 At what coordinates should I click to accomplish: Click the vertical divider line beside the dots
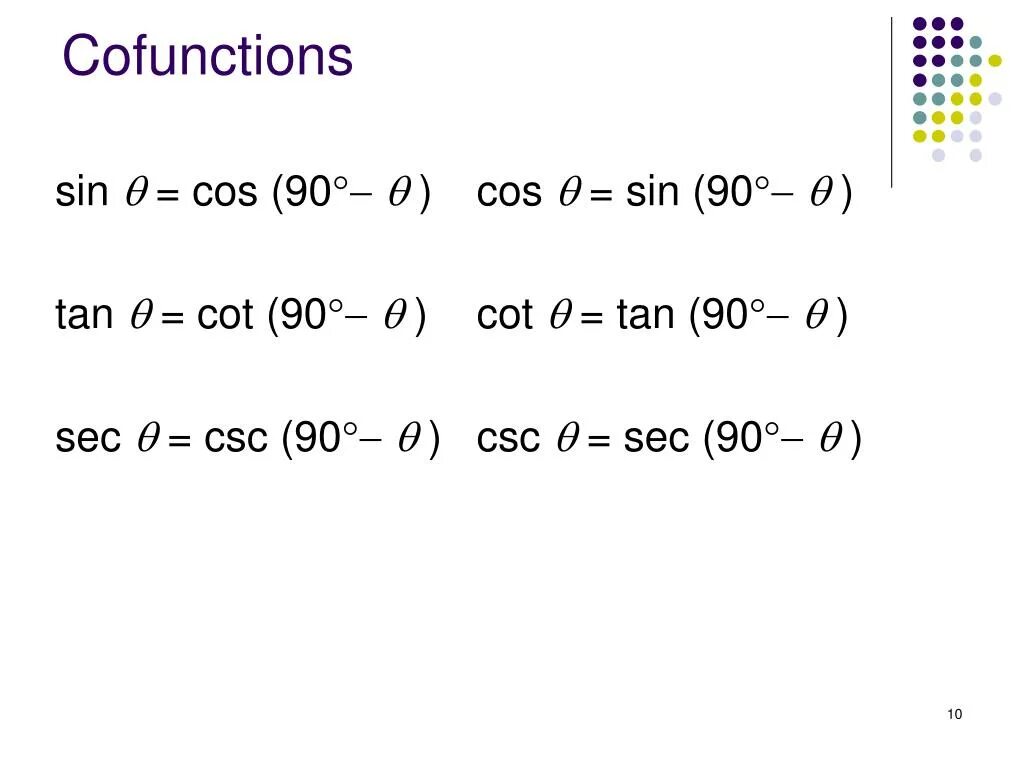pos(891,103)
